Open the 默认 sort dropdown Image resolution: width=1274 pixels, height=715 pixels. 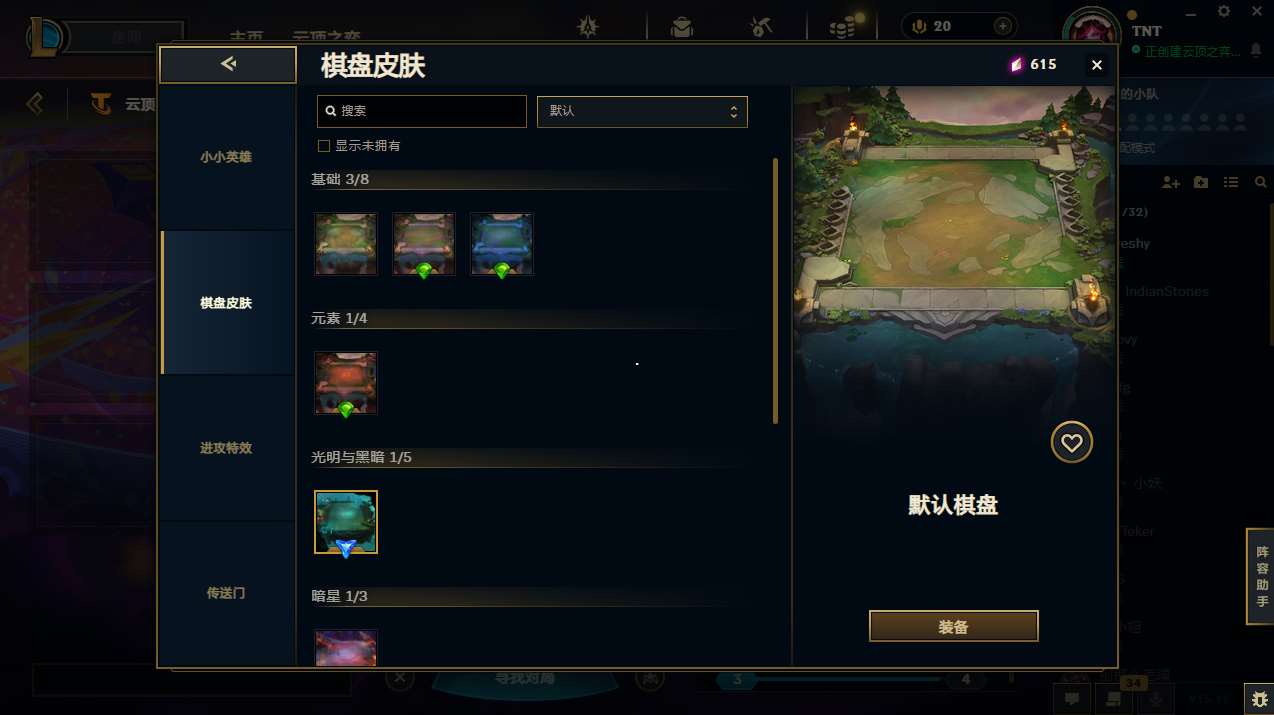(642, 111)
